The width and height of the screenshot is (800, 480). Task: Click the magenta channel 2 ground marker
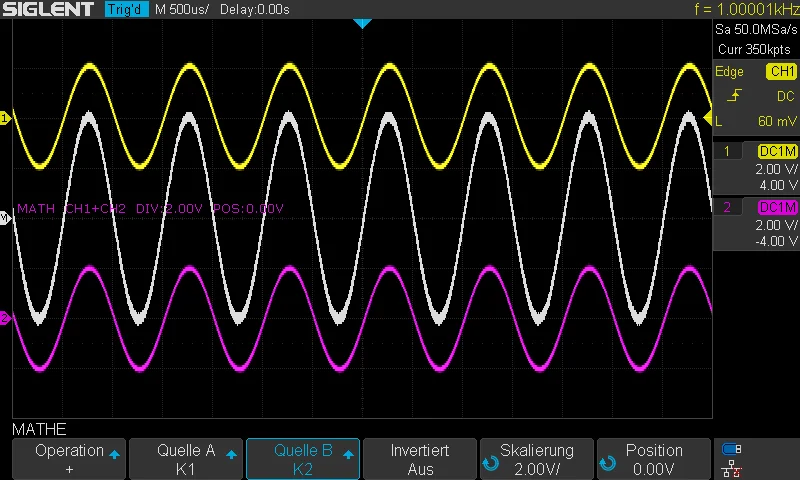click(x=5, y=318)
